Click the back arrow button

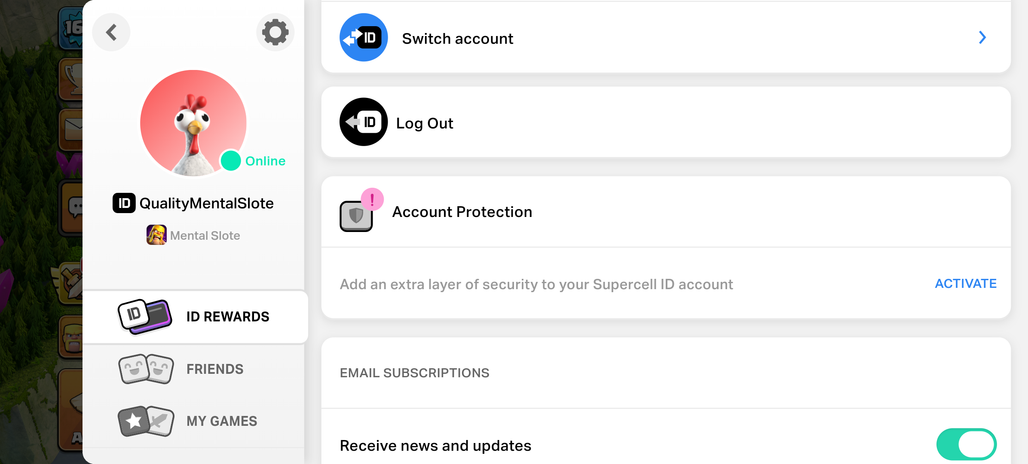(x=111, y=32)
